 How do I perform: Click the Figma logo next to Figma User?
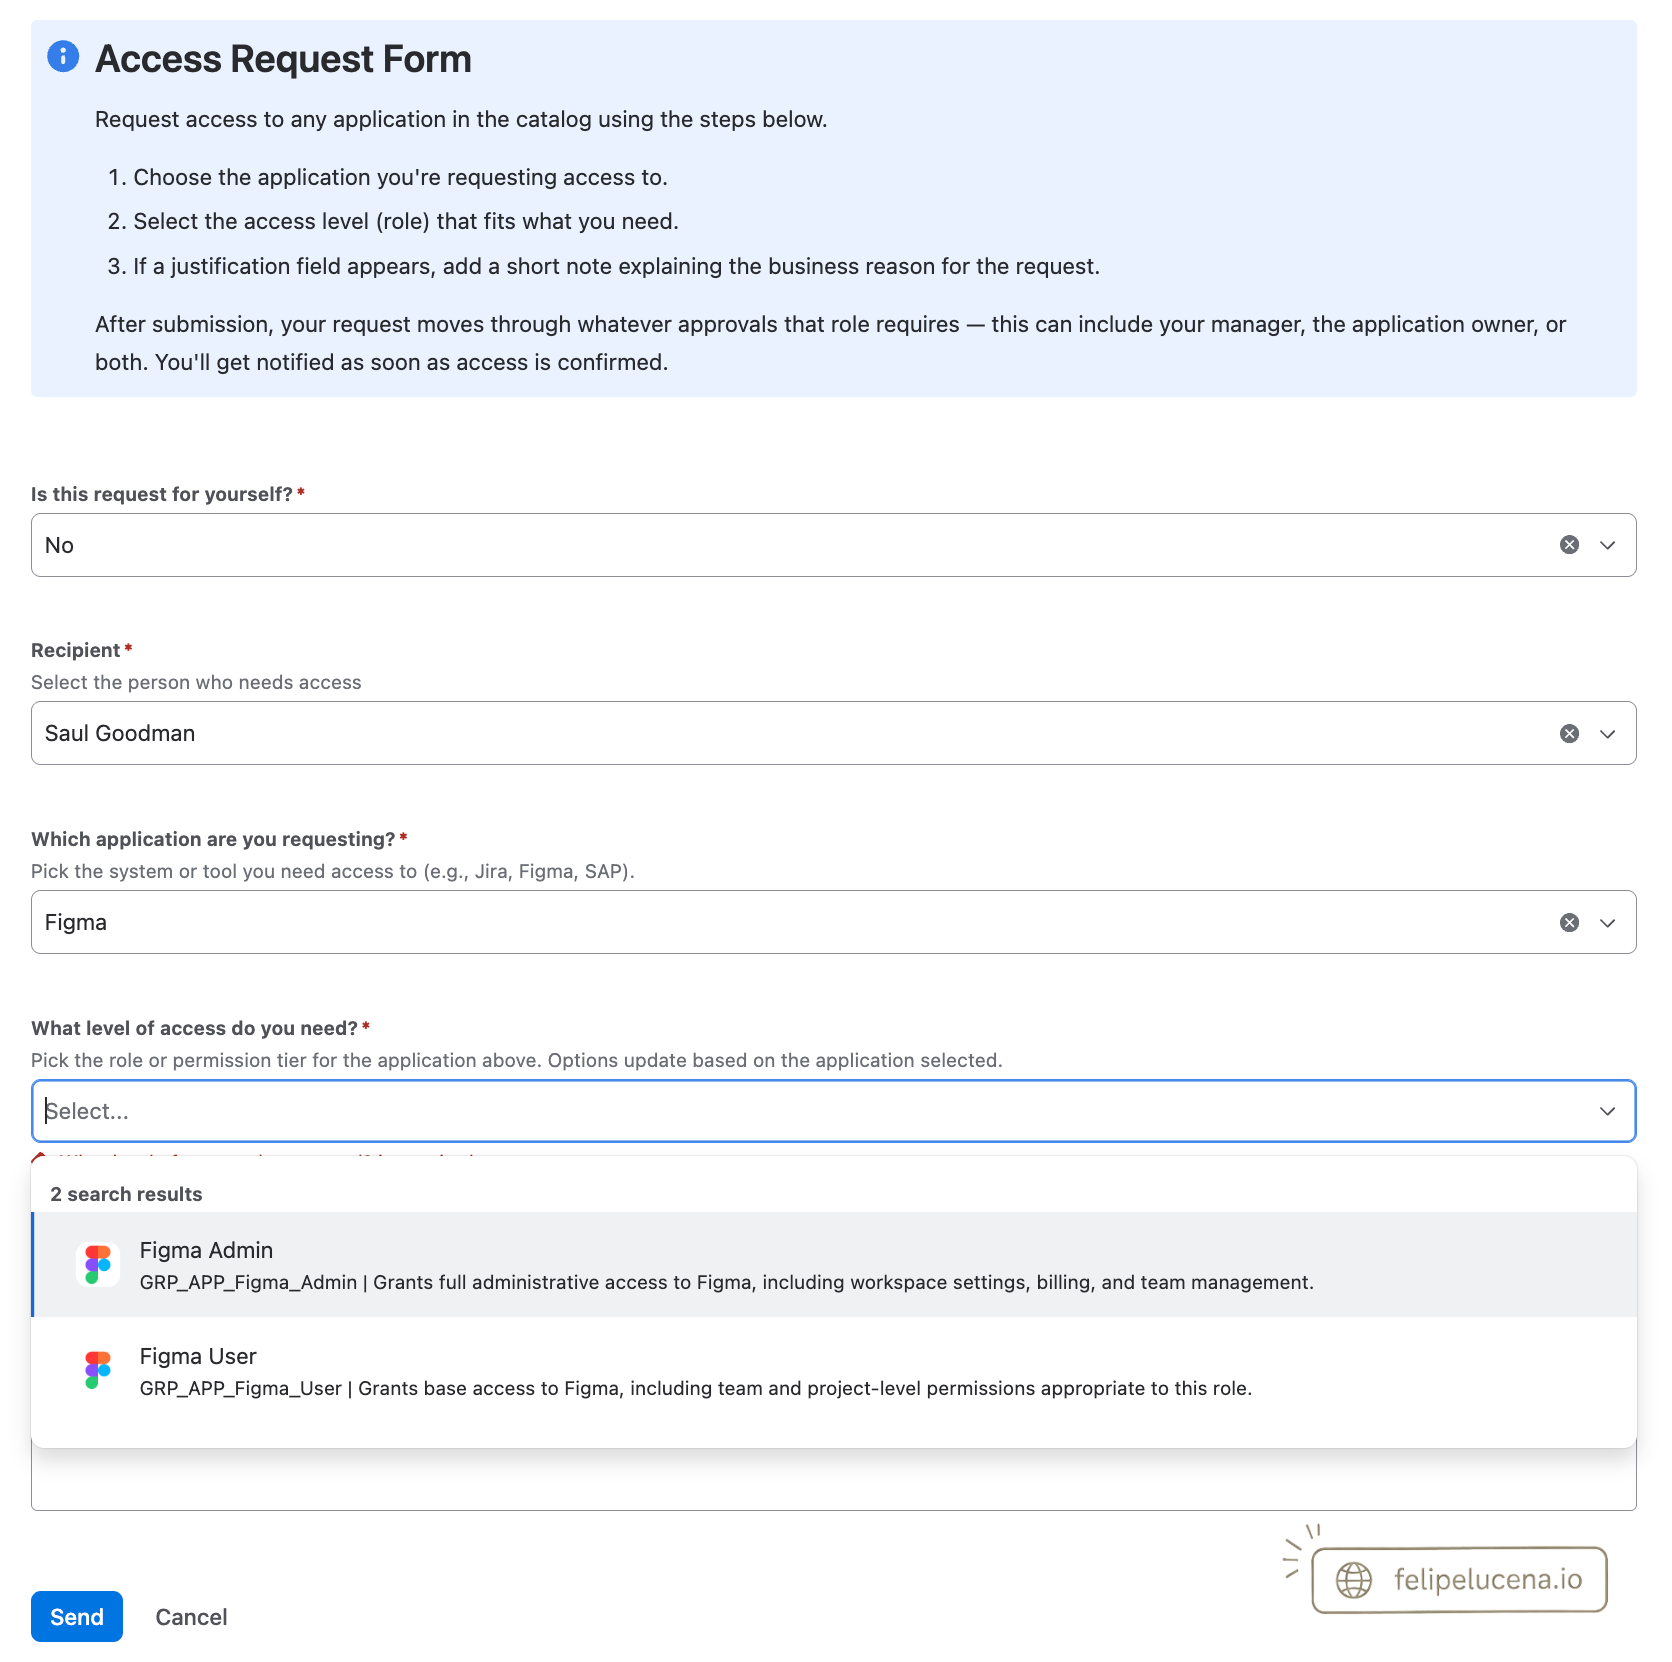click(98, 1371)
